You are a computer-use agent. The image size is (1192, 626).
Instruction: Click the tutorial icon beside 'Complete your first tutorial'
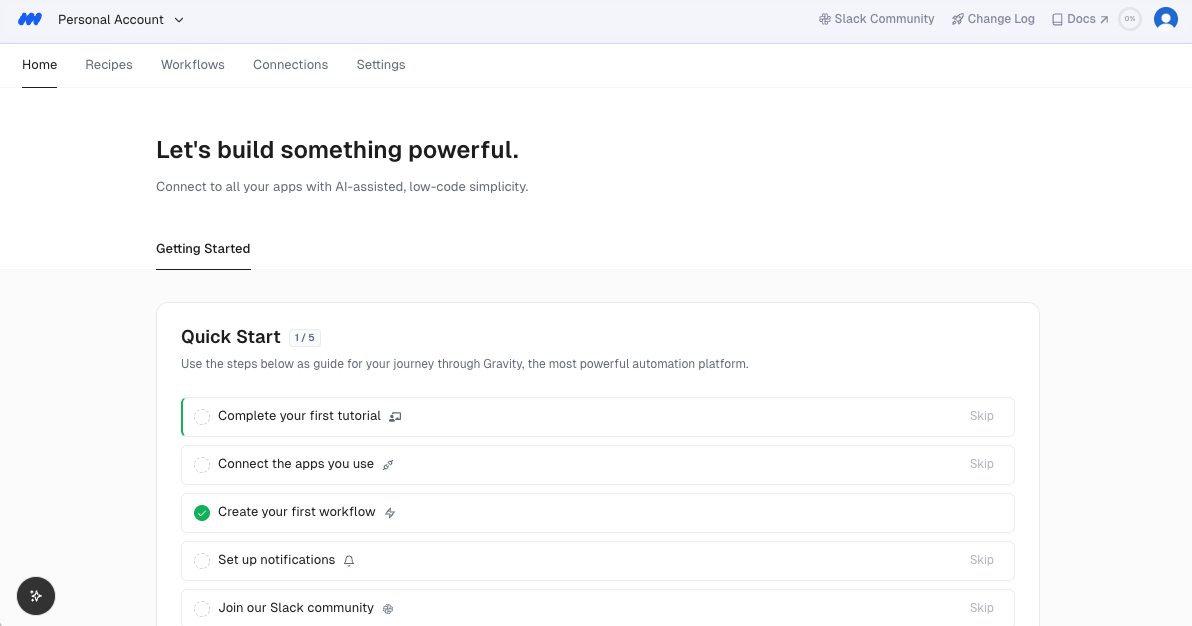coord(395,417)
